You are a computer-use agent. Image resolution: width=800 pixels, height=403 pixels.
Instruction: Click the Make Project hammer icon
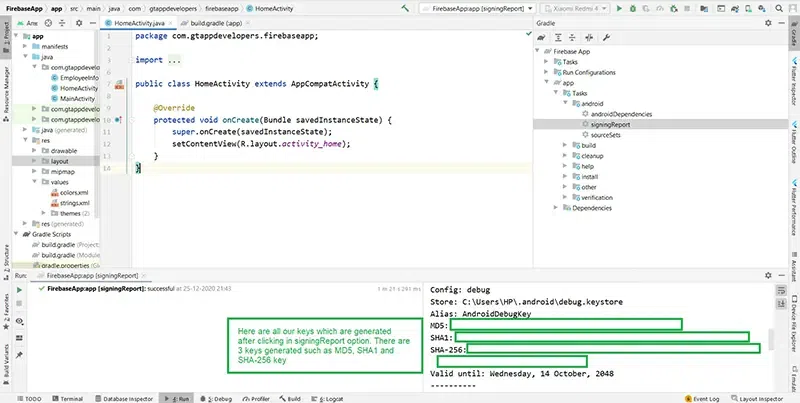[x=405, y=8]
